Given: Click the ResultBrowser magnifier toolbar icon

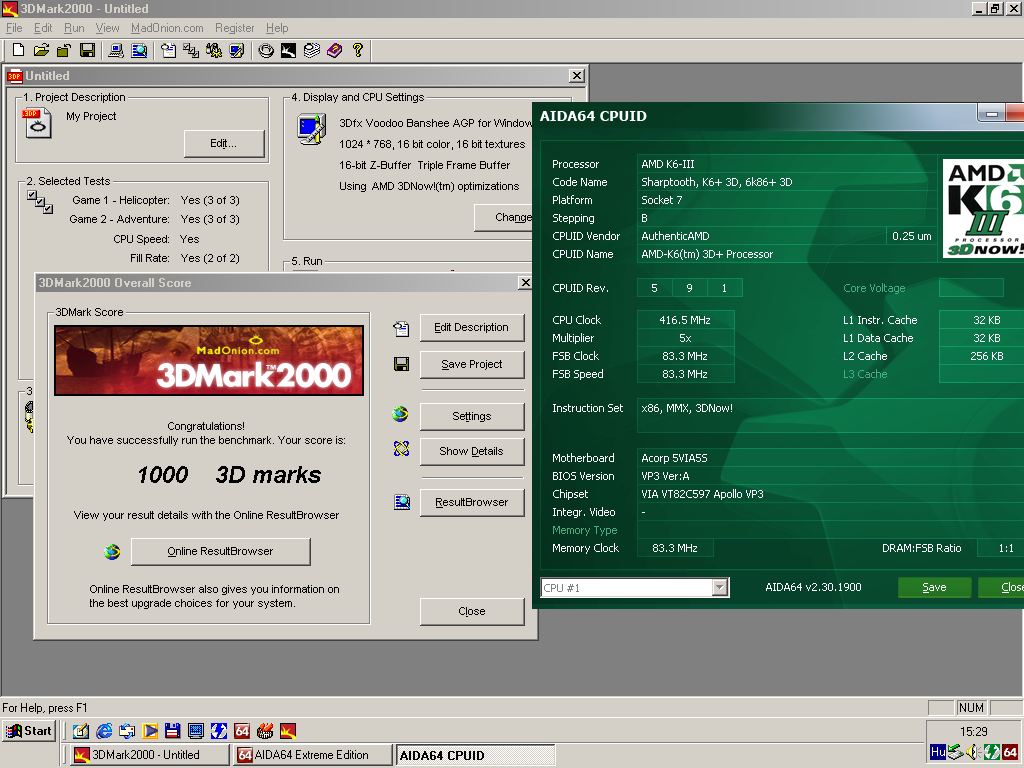Looking at the screenshot, I should tap(139, 50).
